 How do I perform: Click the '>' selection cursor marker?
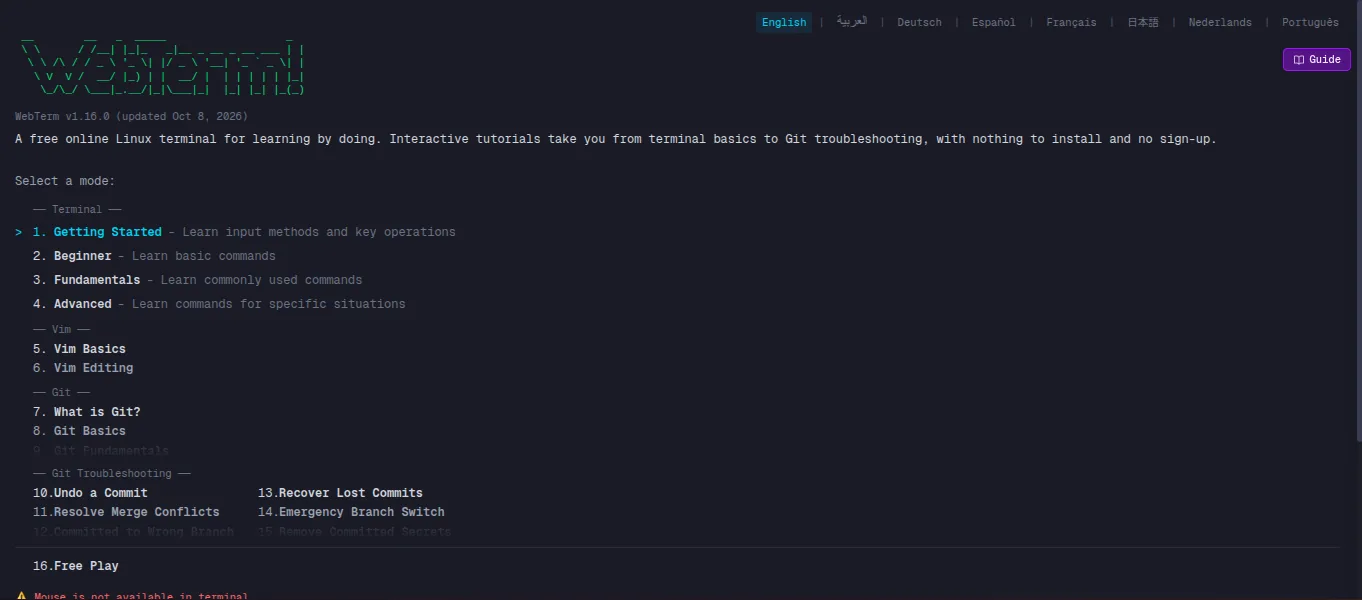tap(19, 232)
